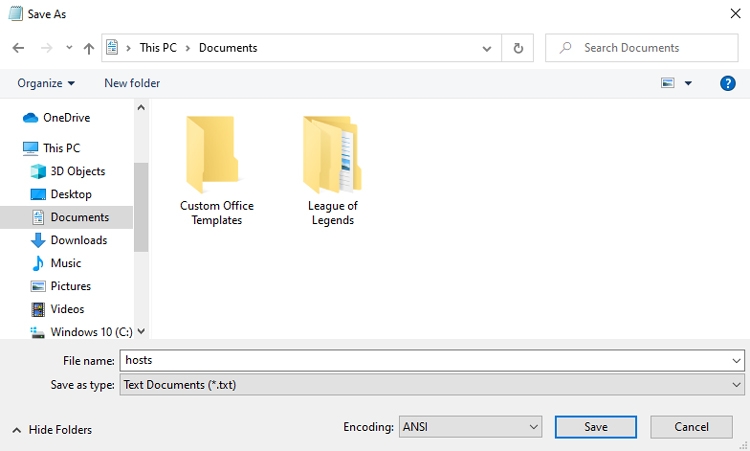Open Music in the sidebar
This screenshot has width=750, height=451.
pyautogui.click(x=66, y=263)
